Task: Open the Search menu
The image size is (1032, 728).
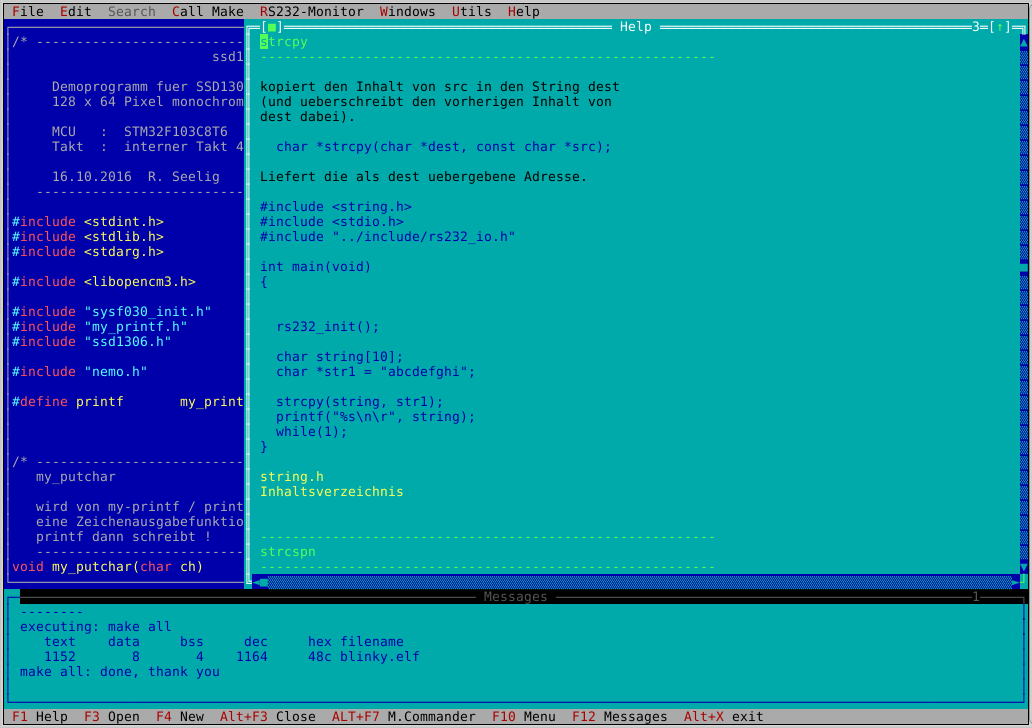Action: 132,11
